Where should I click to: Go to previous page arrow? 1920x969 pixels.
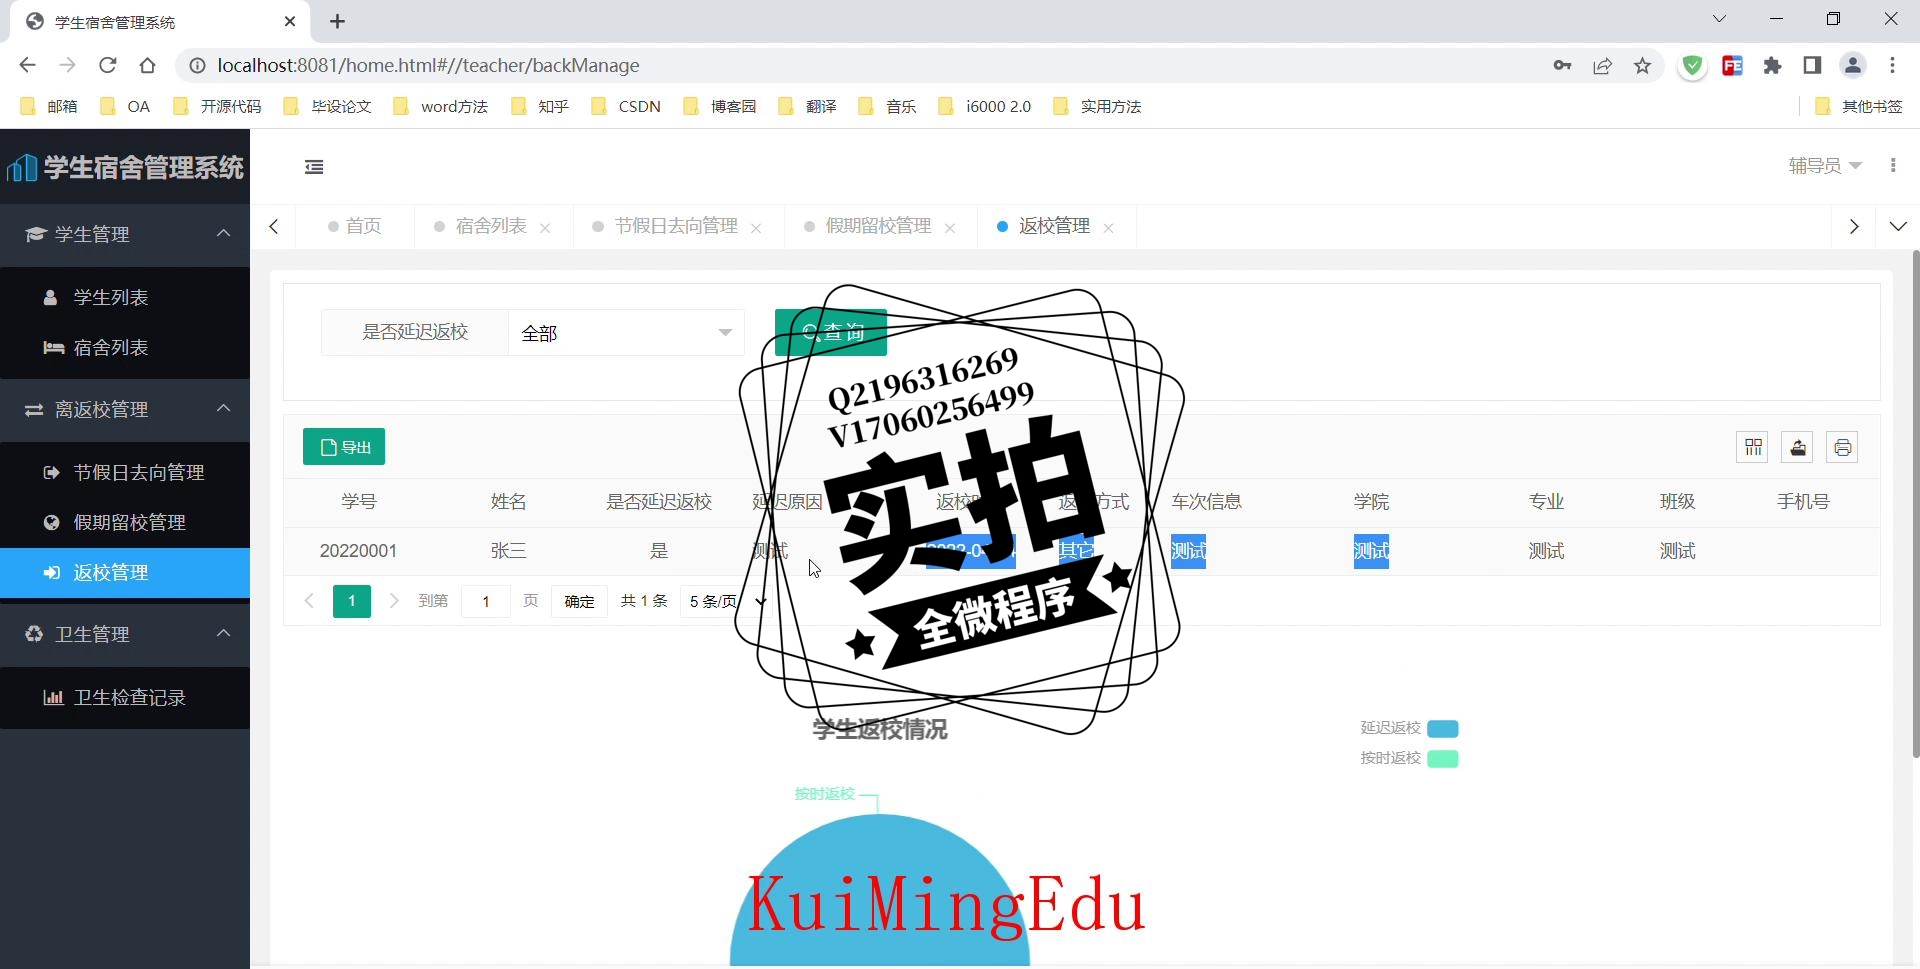(309, 601)
